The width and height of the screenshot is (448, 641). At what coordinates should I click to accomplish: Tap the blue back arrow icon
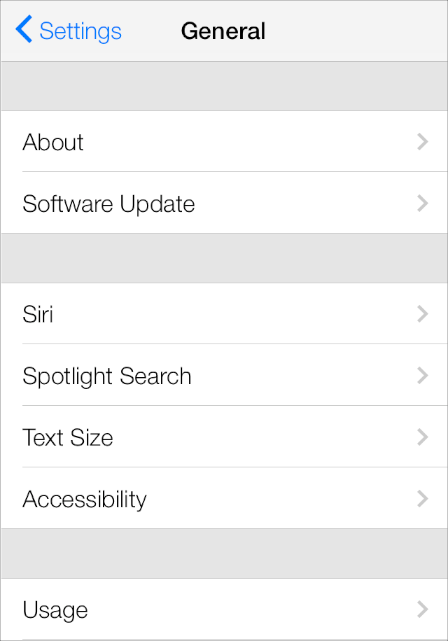[x=24, y=29]
